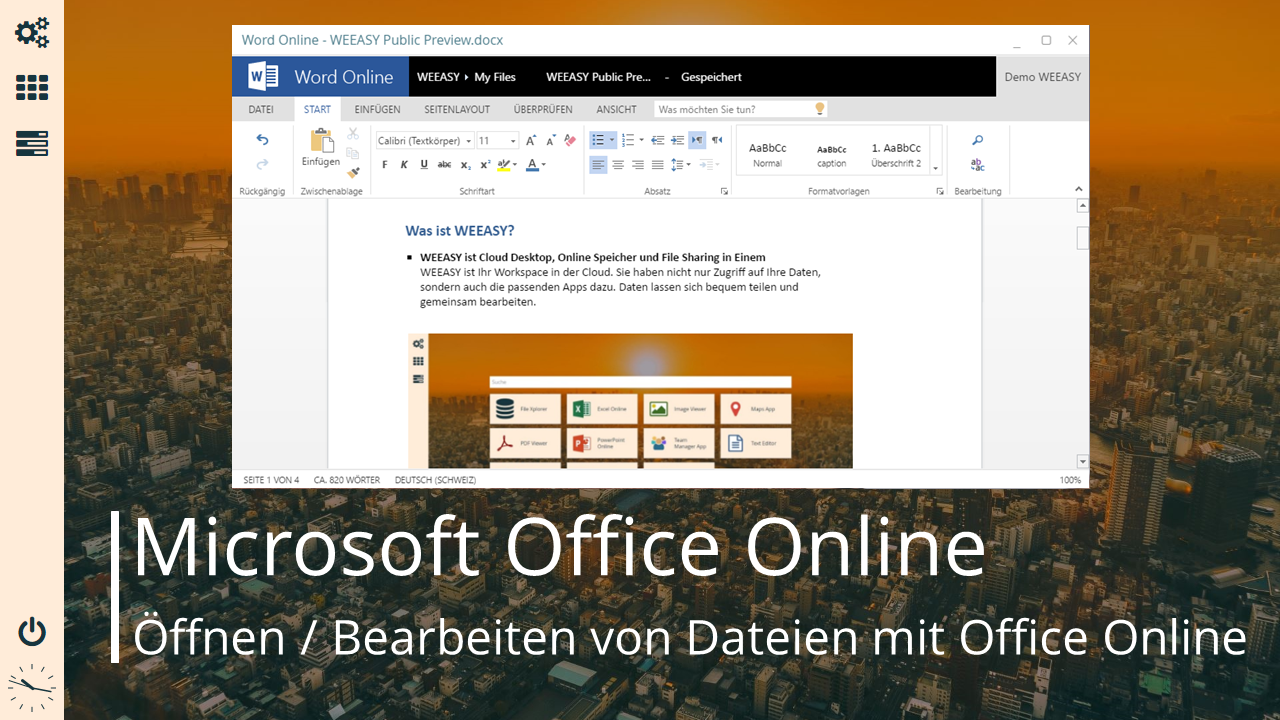1280x720 pixels.
Task: Open the Formatvorlagen dialog launcher
Action: pos(940,191)
